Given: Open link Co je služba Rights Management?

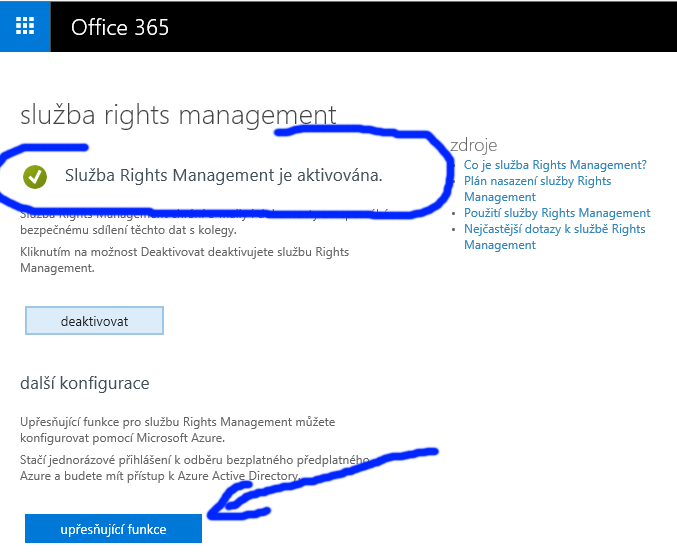Looking at the screenshot, I should [x=555, y=165].
